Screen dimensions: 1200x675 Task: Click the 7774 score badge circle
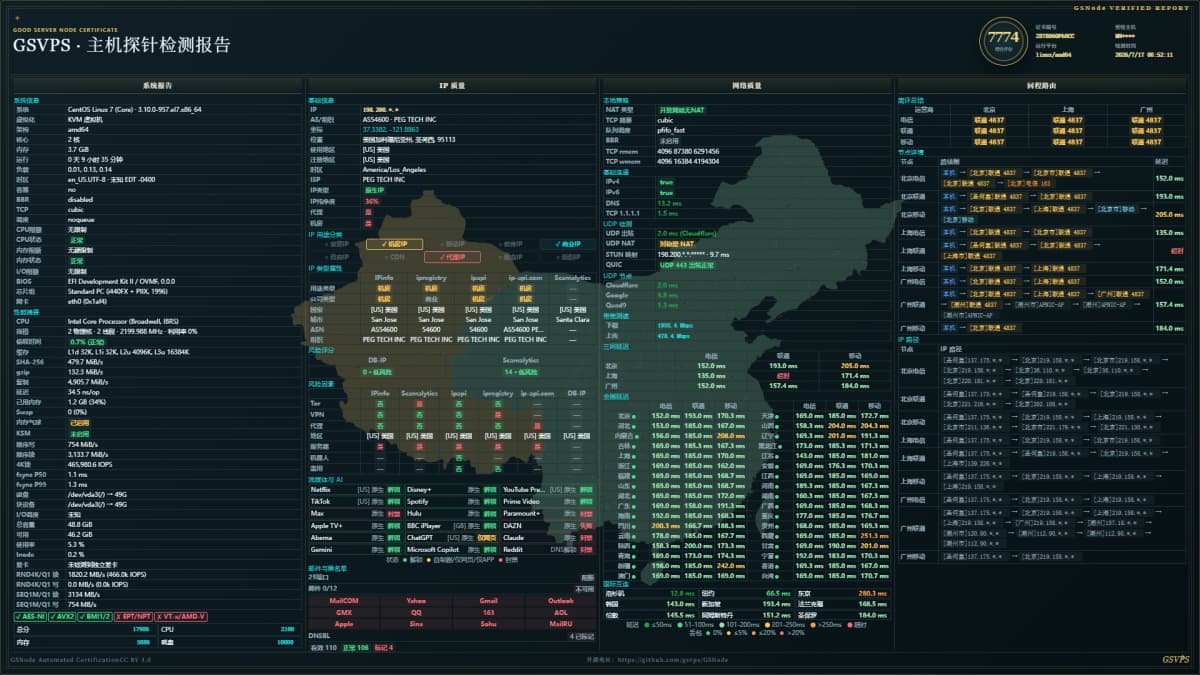1002,40
